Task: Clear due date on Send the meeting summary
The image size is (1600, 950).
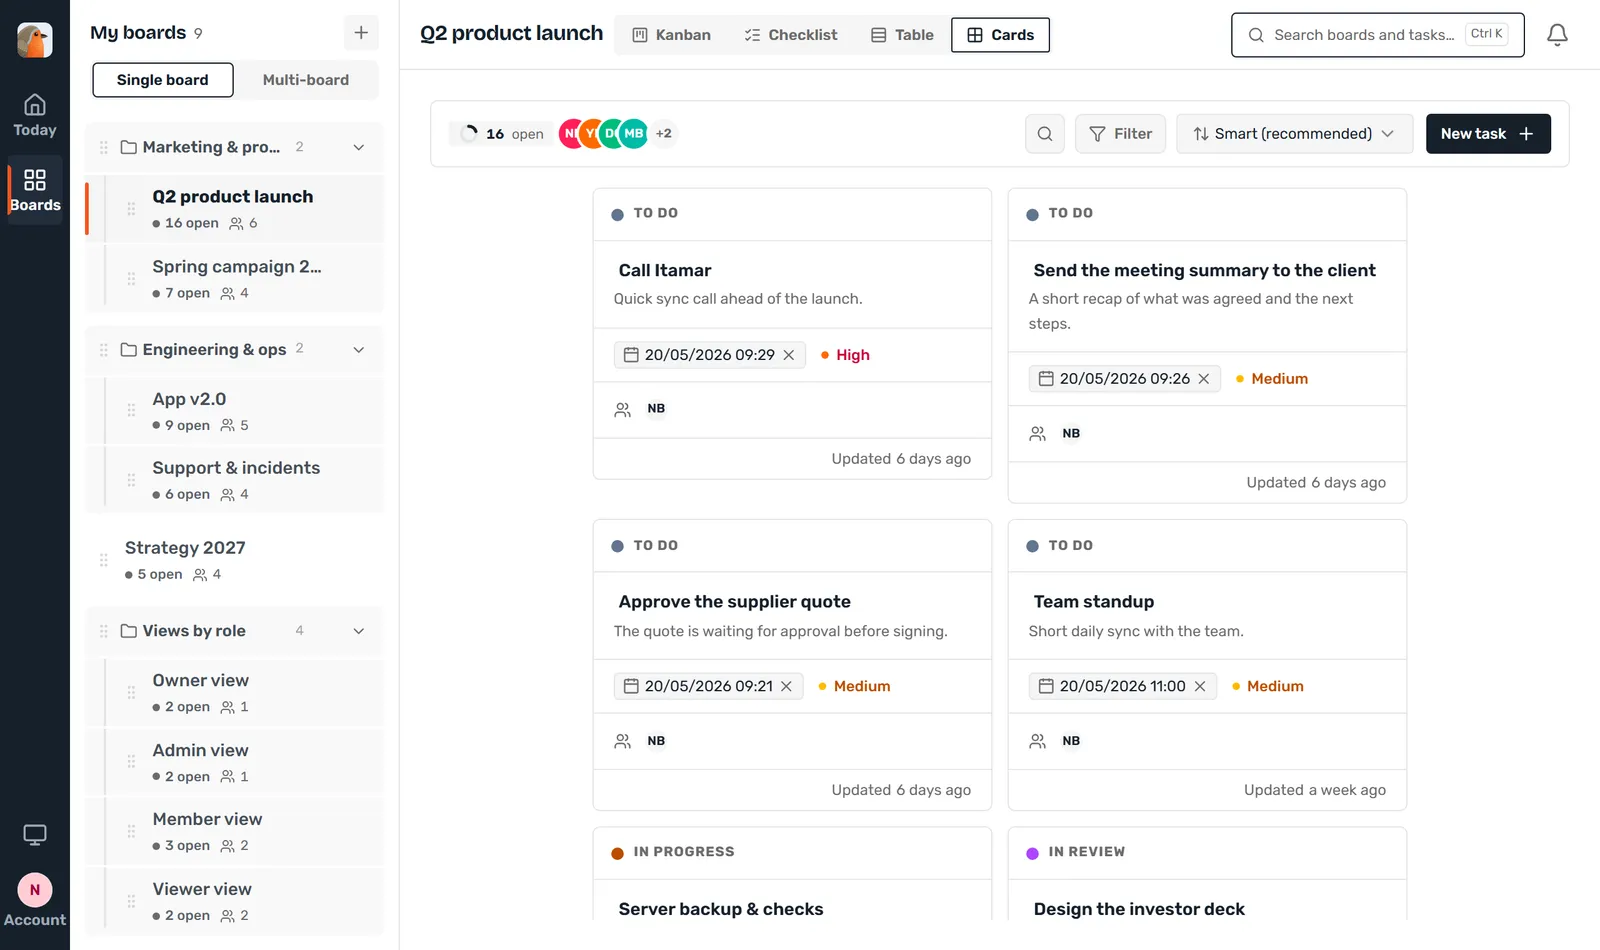Action: pyautogui.click(x=1204, y=379)
